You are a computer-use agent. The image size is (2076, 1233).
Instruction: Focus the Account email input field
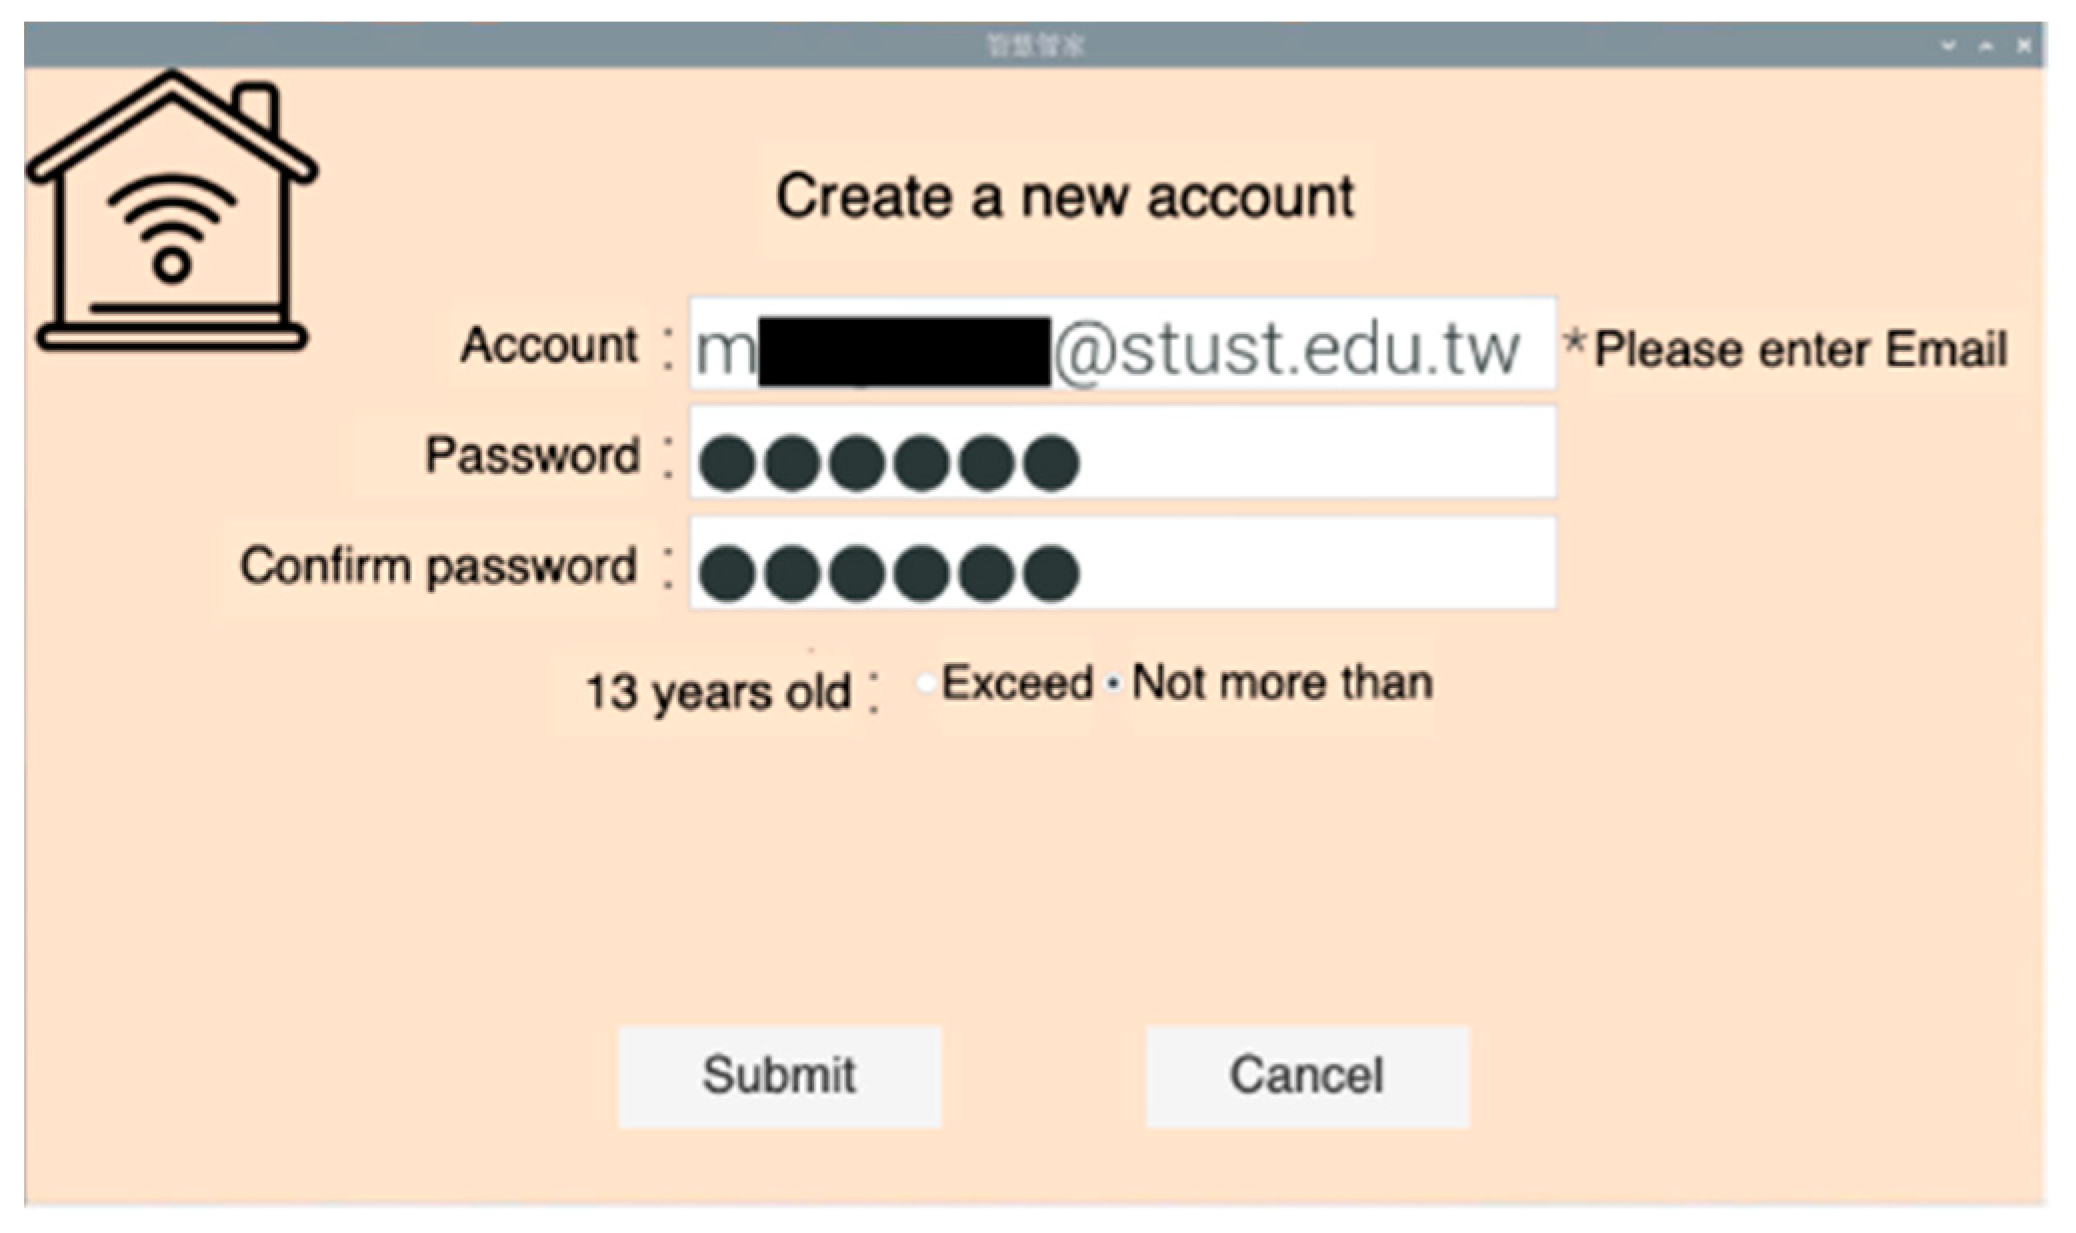click(1122, 345)
